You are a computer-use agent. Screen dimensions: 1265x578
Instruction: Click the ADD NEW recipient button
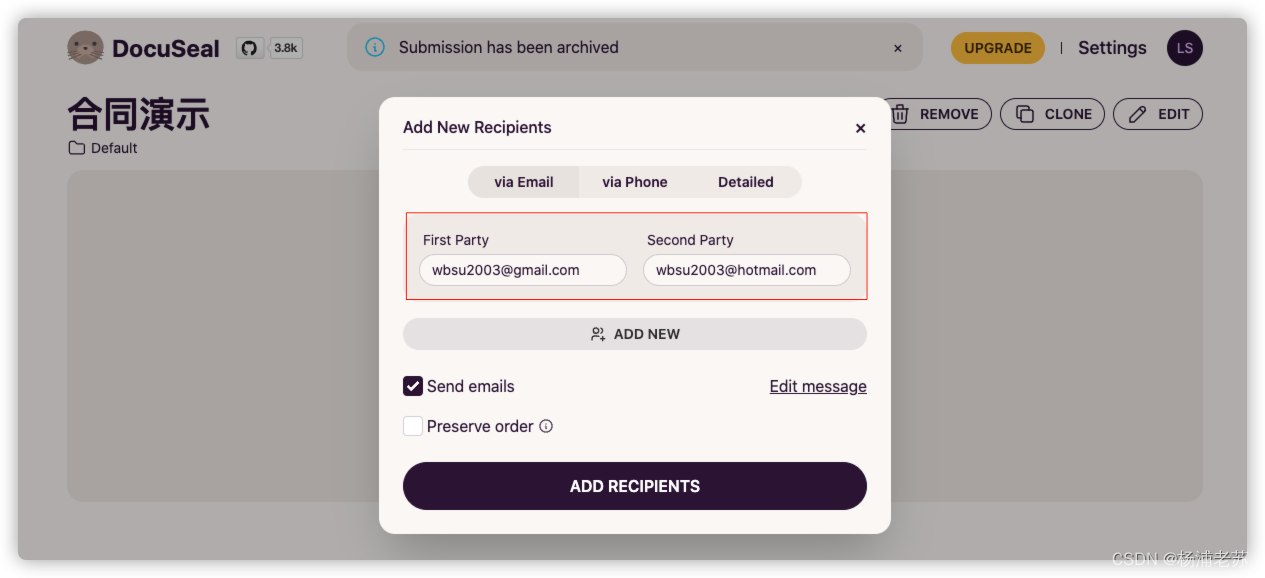635,334
